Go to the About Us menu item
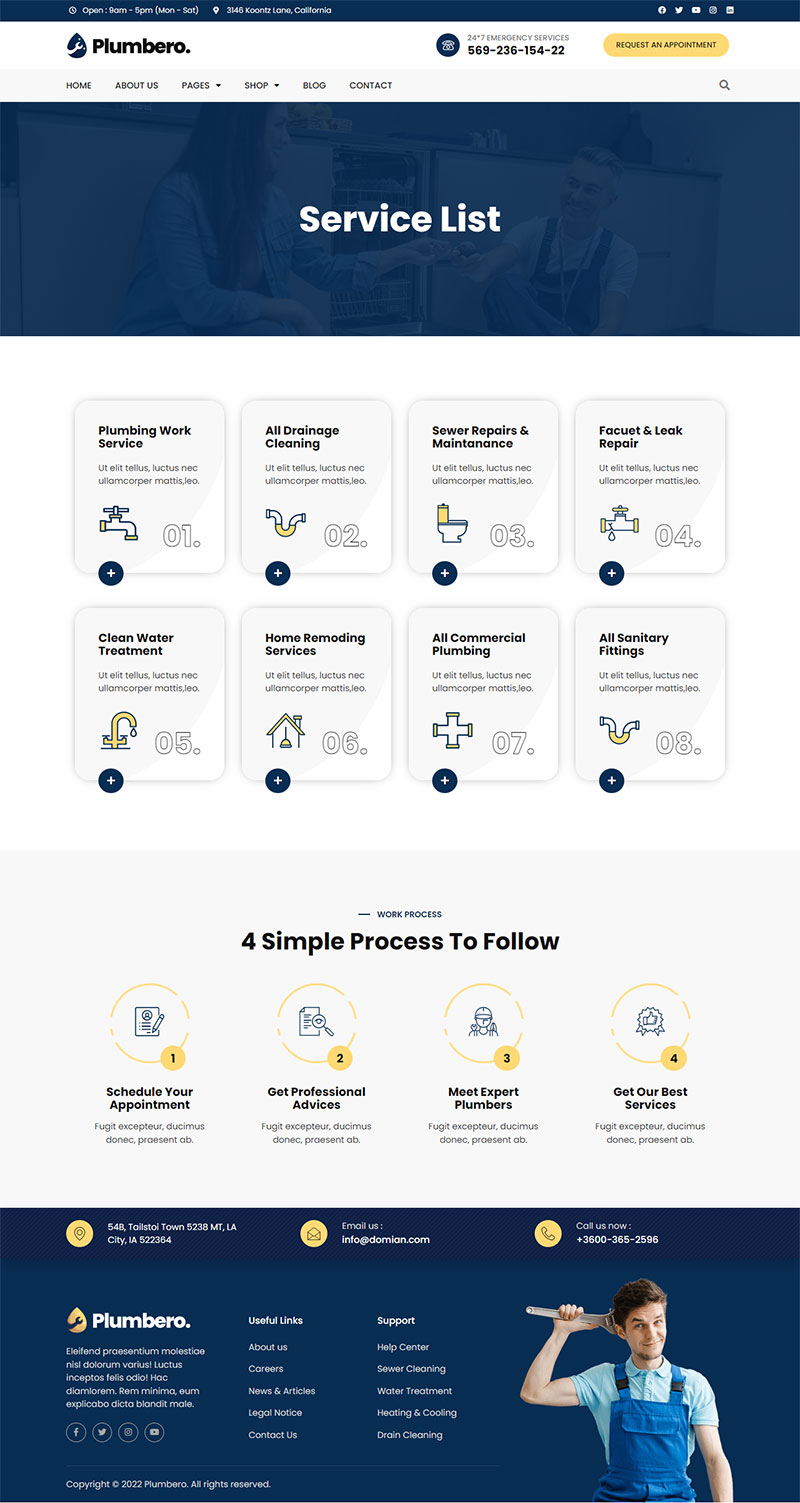Viewport: 800px width, 1503px height. (x=136, y=85)
